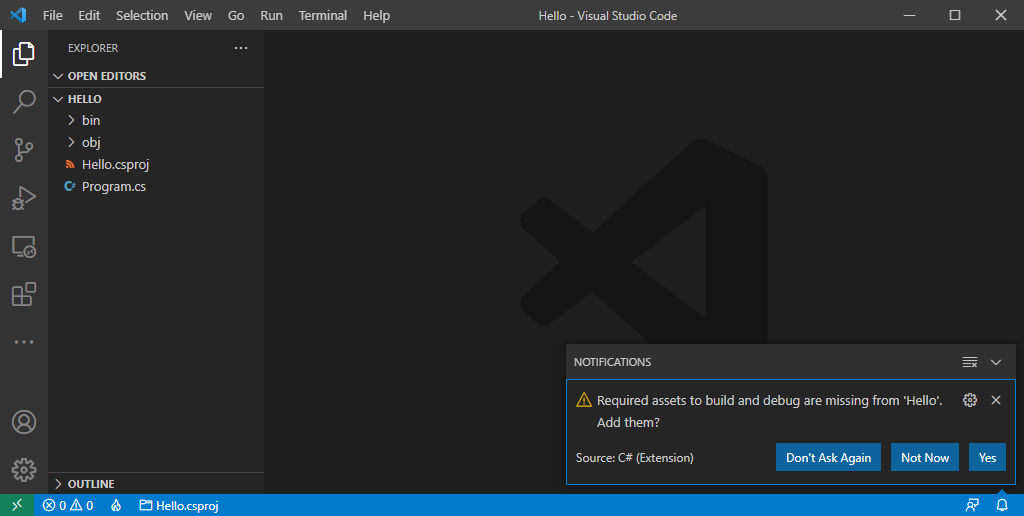Collapse the HELLO folder section
Image resolution: width=1024 pixels, height=516 pixels.
(x=156, y=99)
